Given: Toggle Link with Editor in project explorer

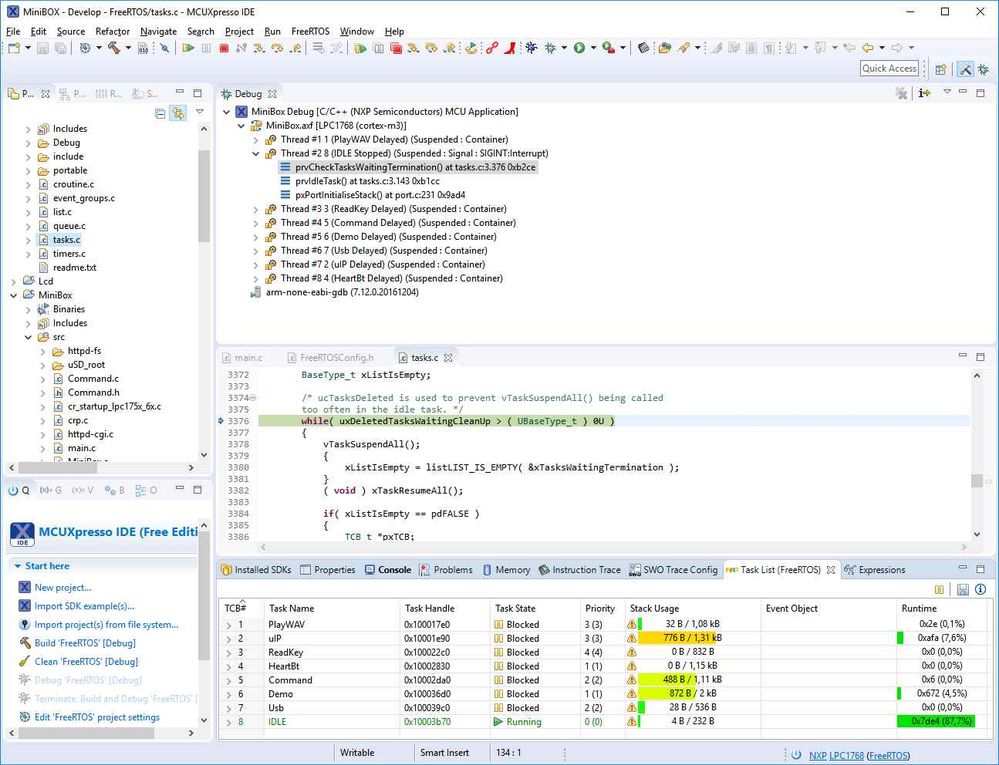Looking at the screenshot, I should pos(177,114).
